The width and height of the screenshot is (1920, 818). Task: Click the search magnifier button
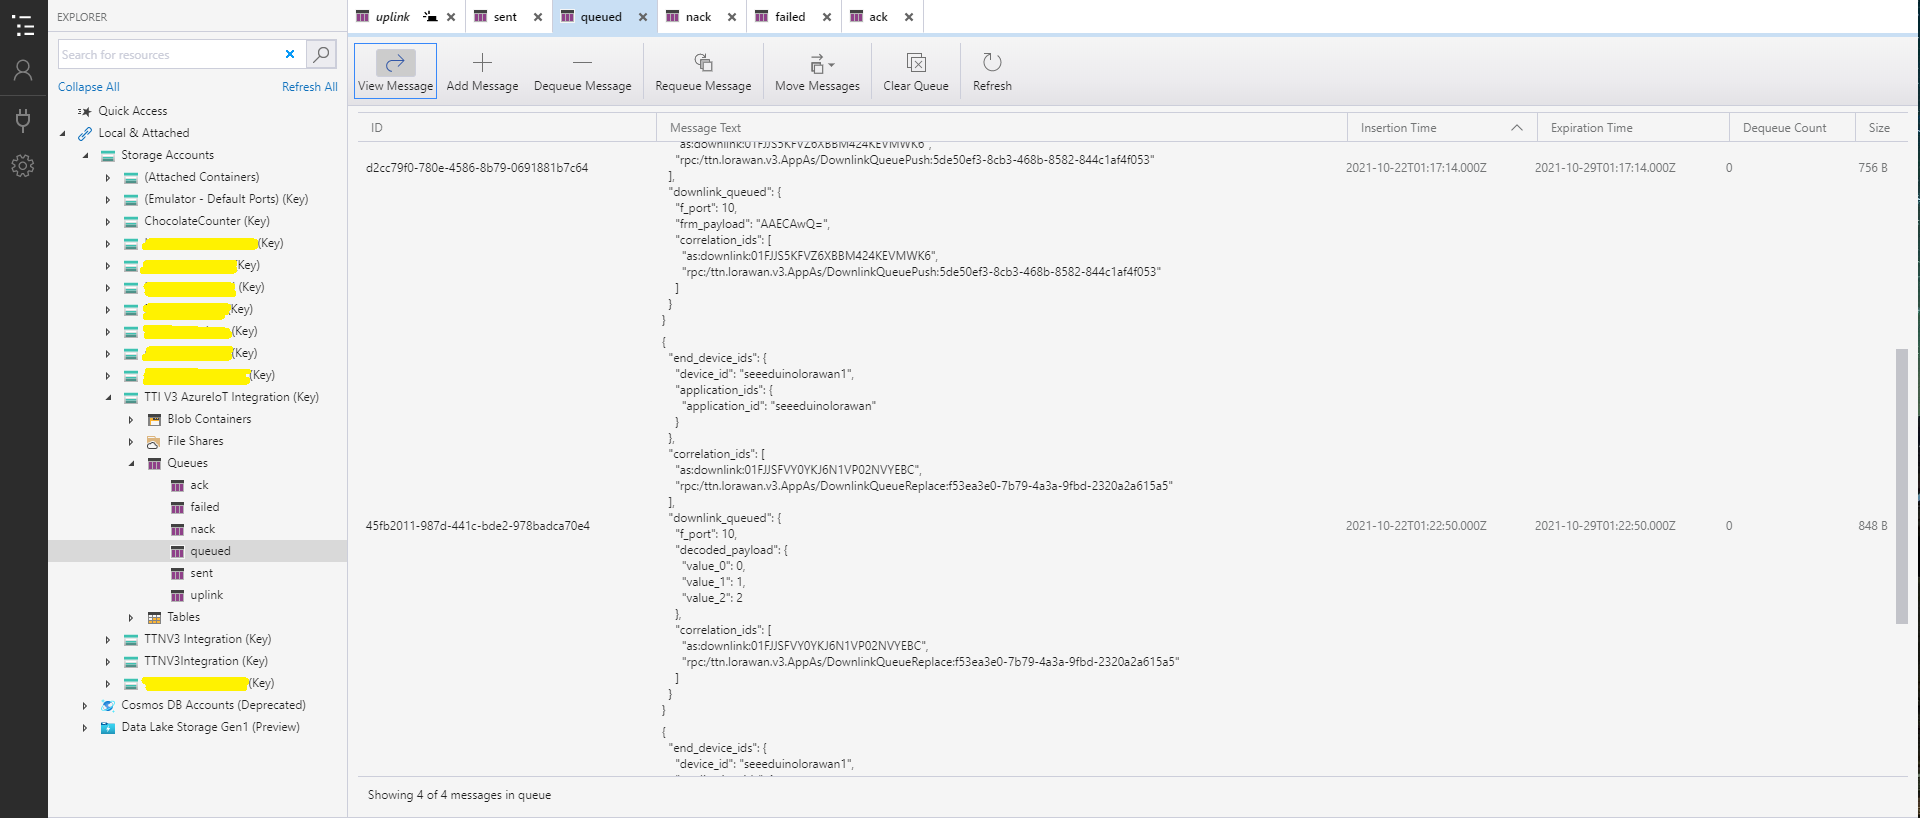(x=321, y=54)
